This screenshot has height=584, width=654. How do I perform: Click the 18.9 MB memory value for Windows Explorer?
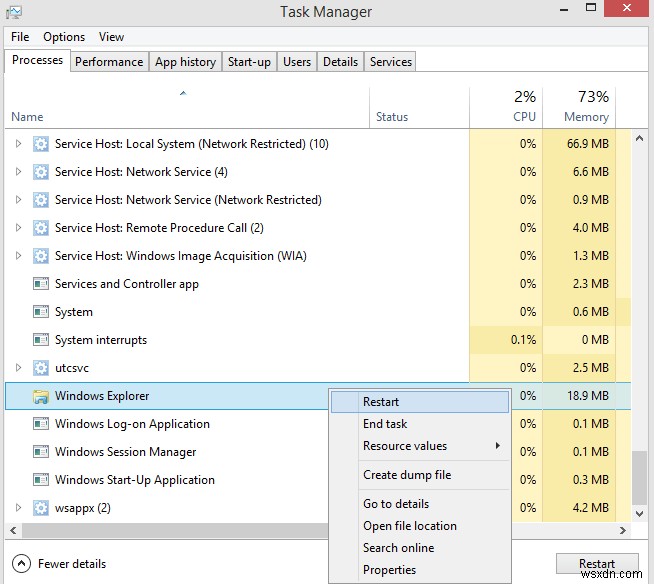[x=588, y=396]
